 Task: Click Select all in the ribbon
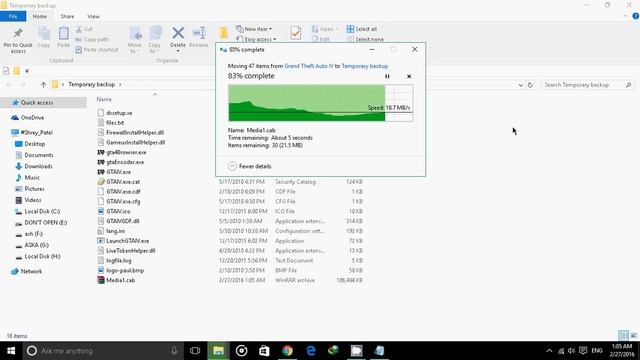pos(362,29)
